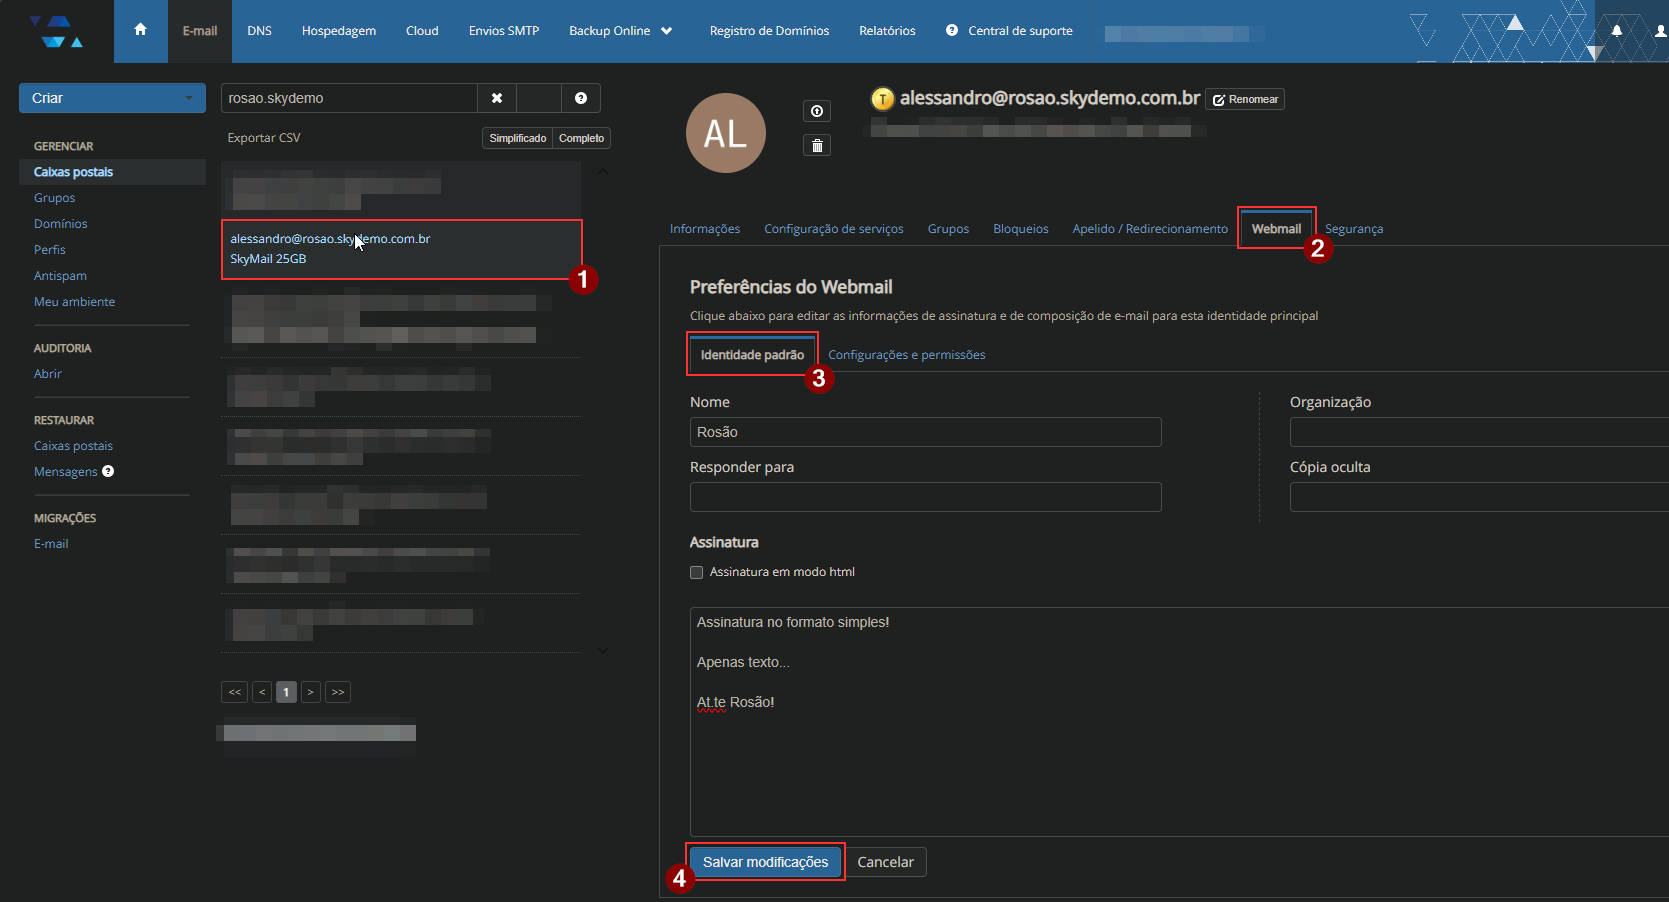Clear the search field with X icon
The width and height of the screenshot is (1669, 902).
tap(497, 98)
